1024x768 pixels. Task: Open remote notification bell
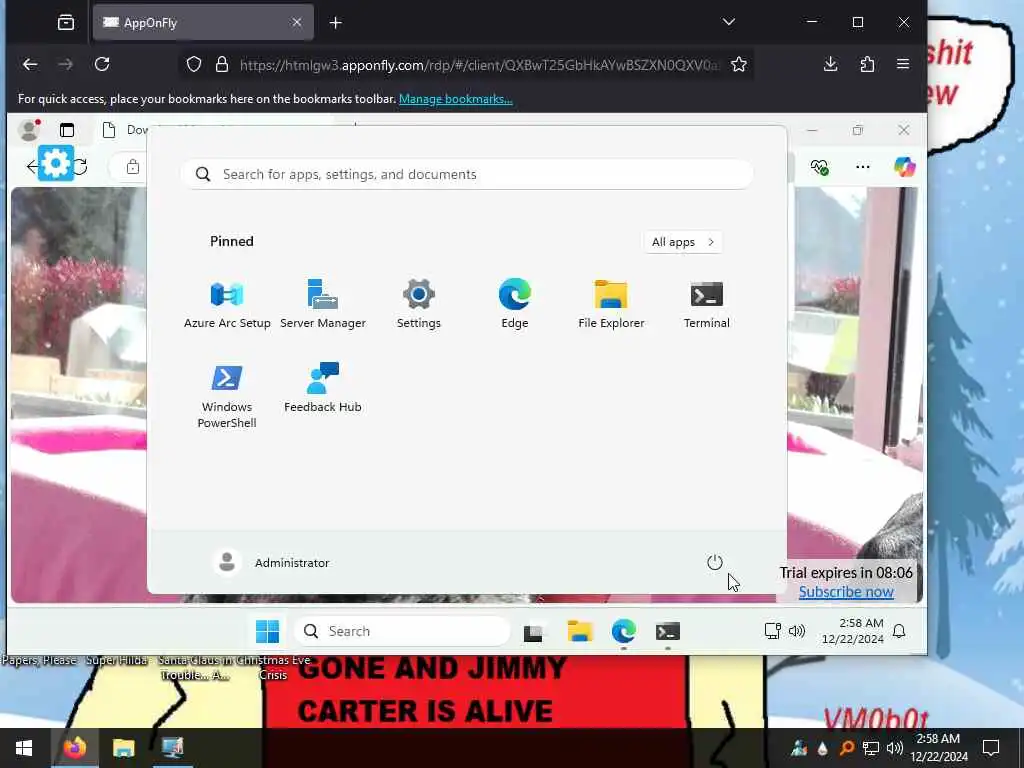[899, 631]
